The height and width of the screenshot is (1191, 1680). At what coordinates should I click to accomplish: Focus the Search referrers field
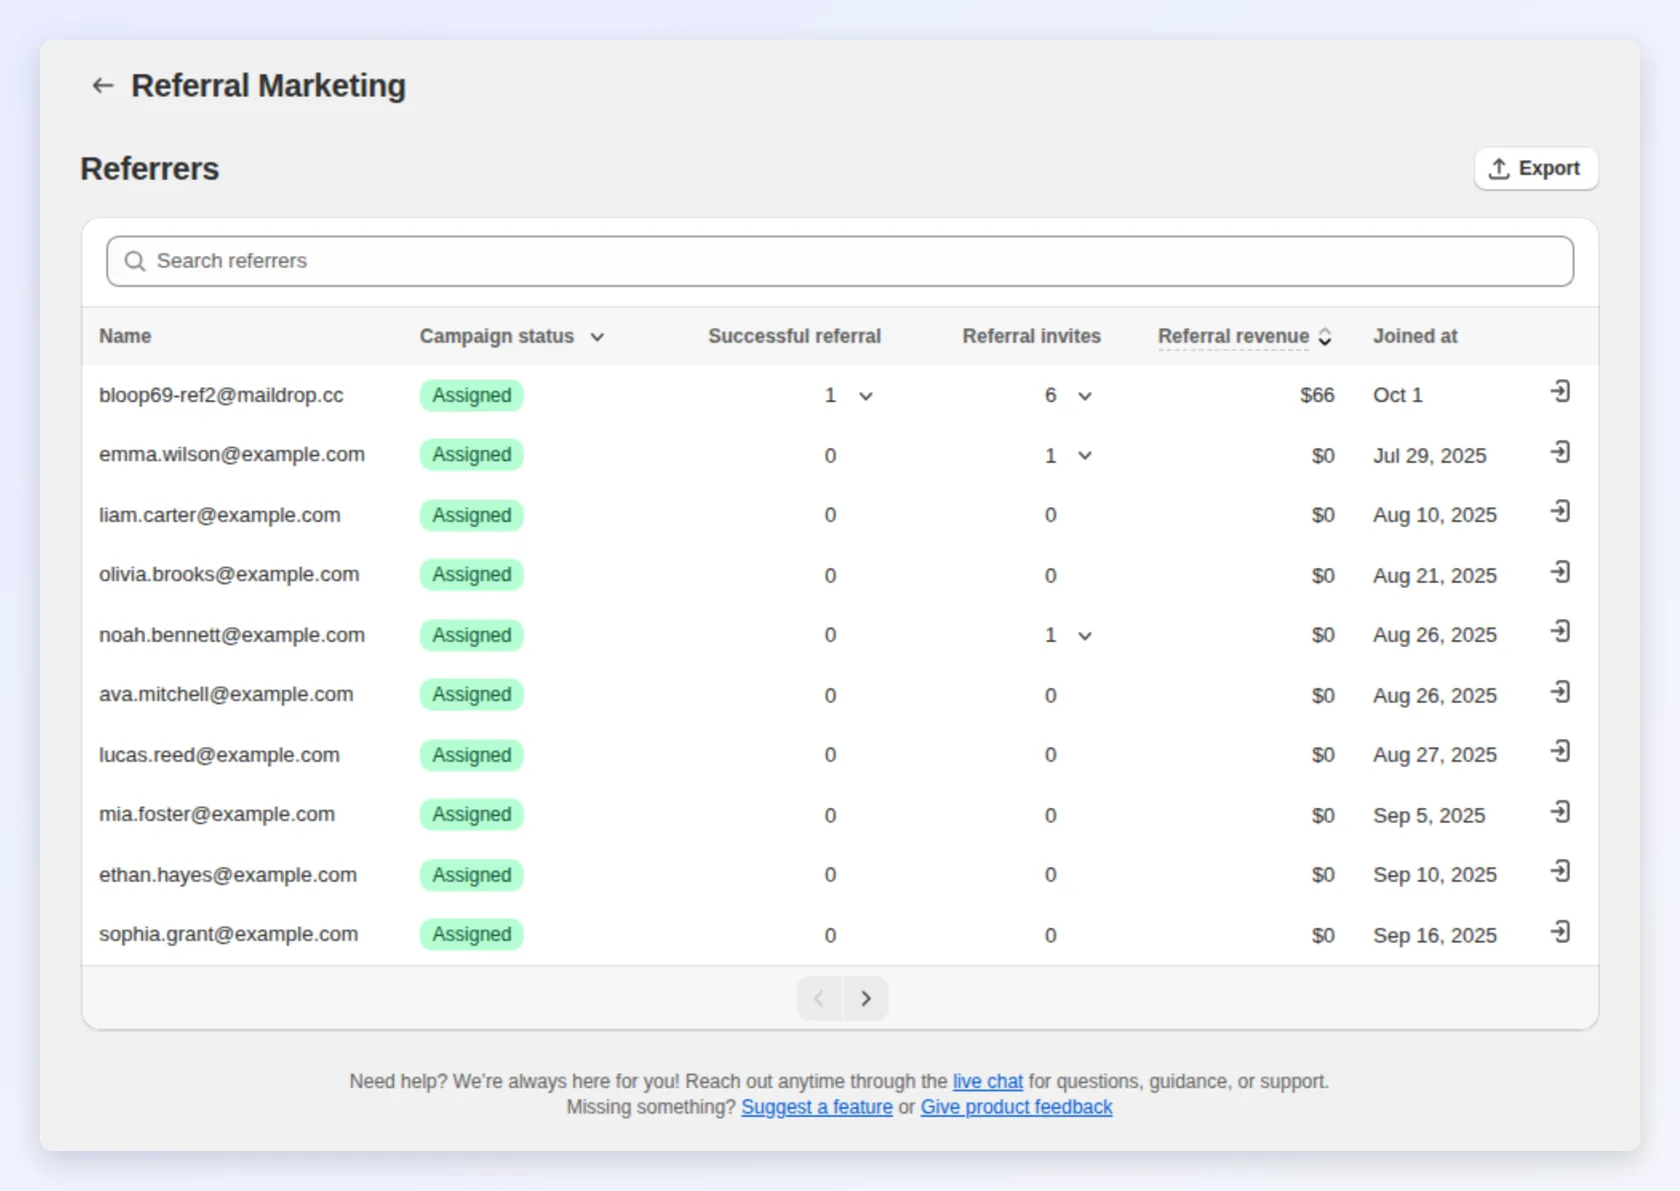[840, 261]
